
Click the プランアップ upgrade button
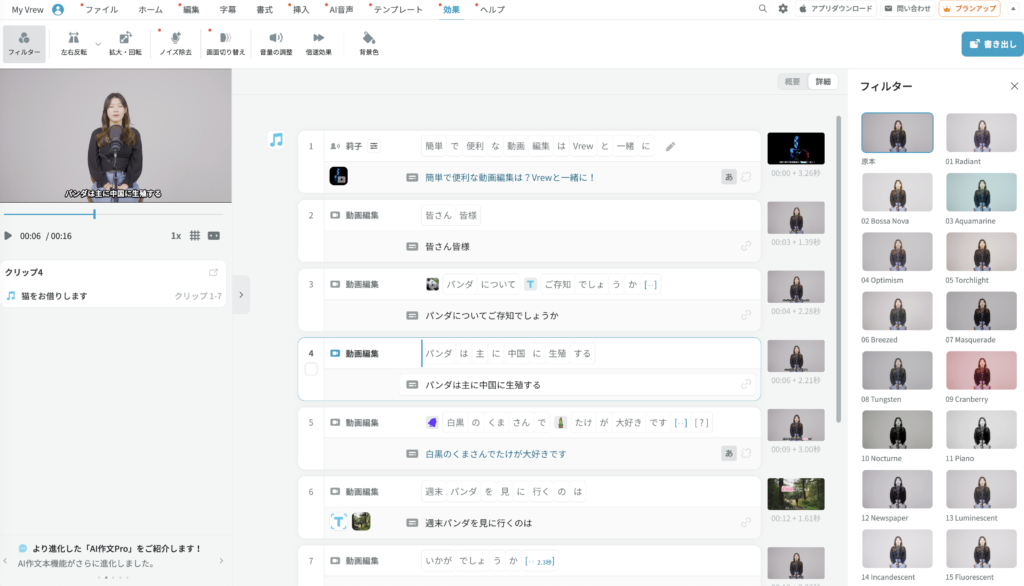[969, 9]
